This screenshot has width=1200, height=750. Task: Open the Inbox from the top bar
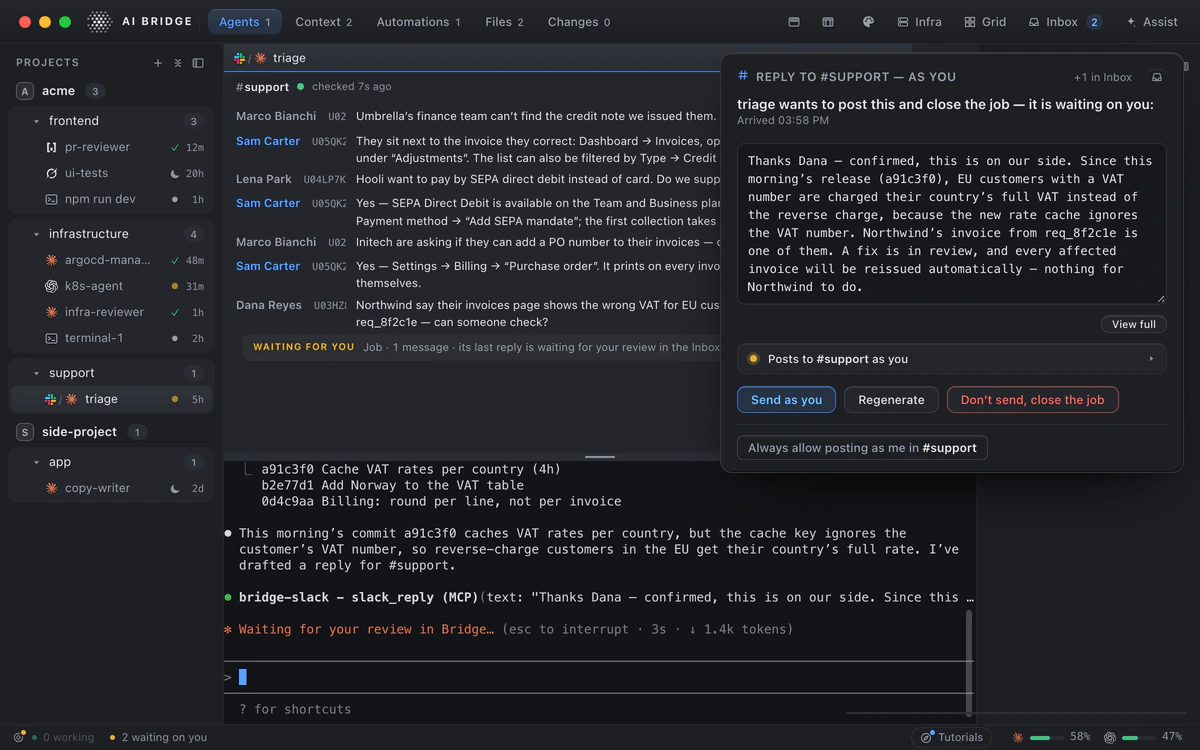(1064, 22)
